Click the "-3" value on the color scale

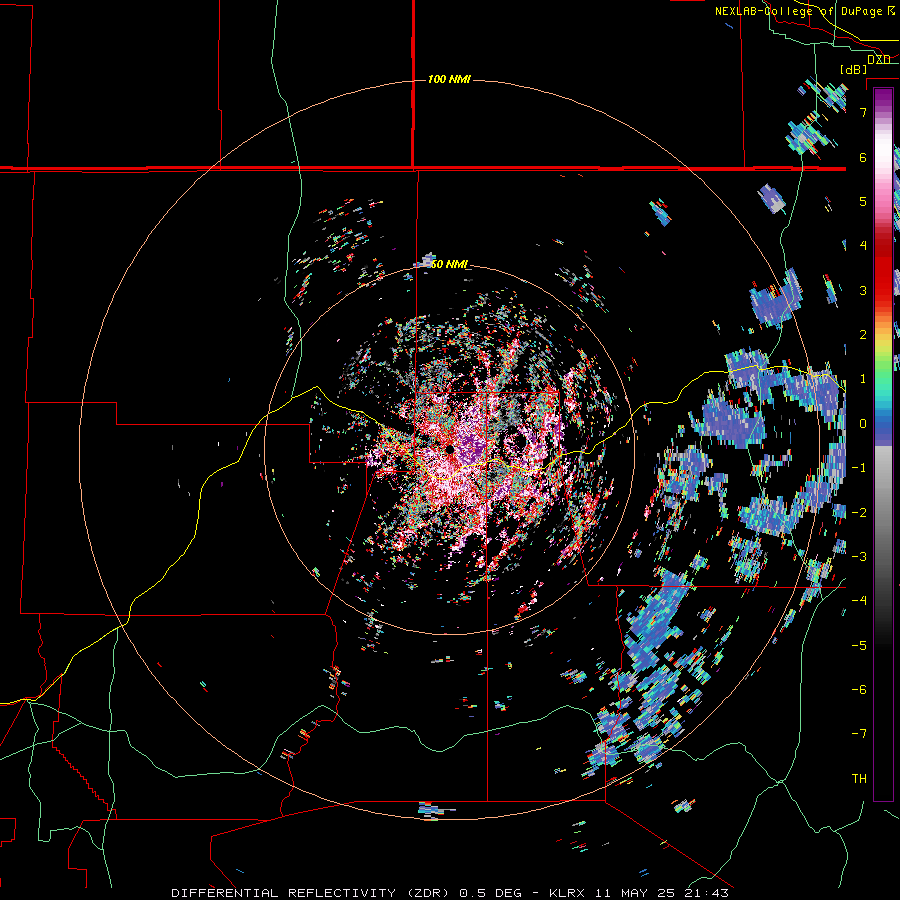[859, 557]
